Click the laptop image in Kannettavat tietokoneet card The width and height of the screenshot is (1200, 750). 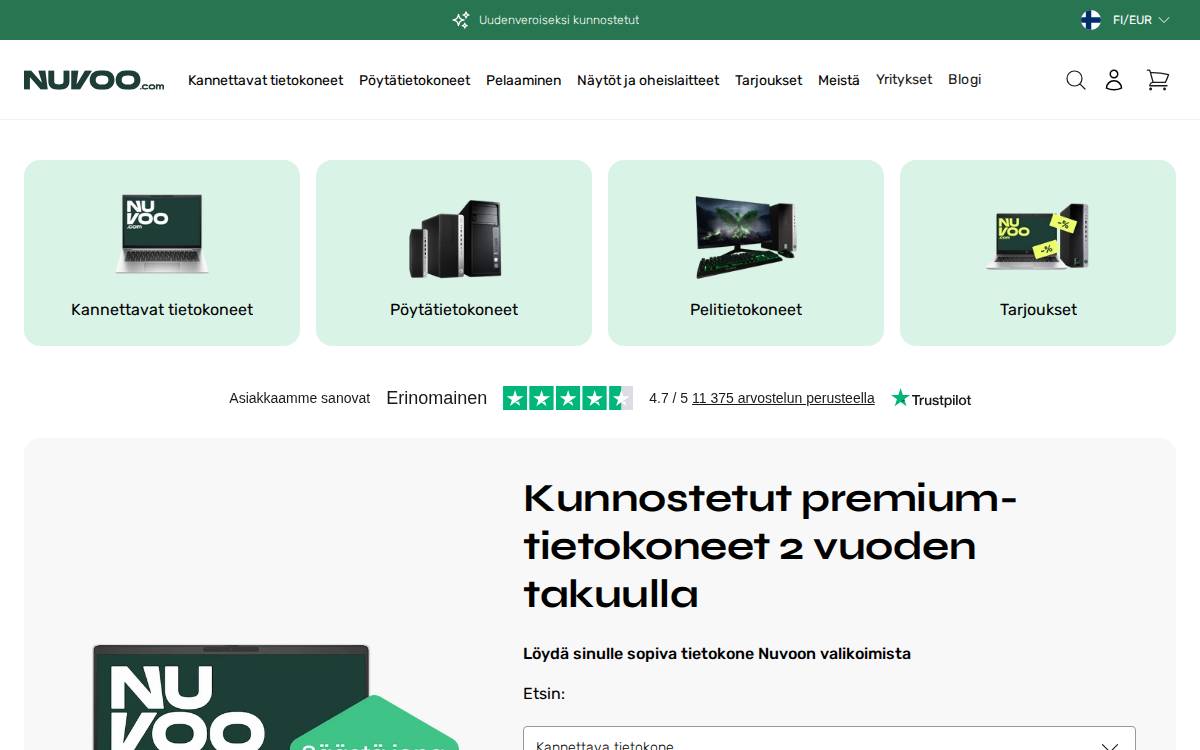point(162,235)
